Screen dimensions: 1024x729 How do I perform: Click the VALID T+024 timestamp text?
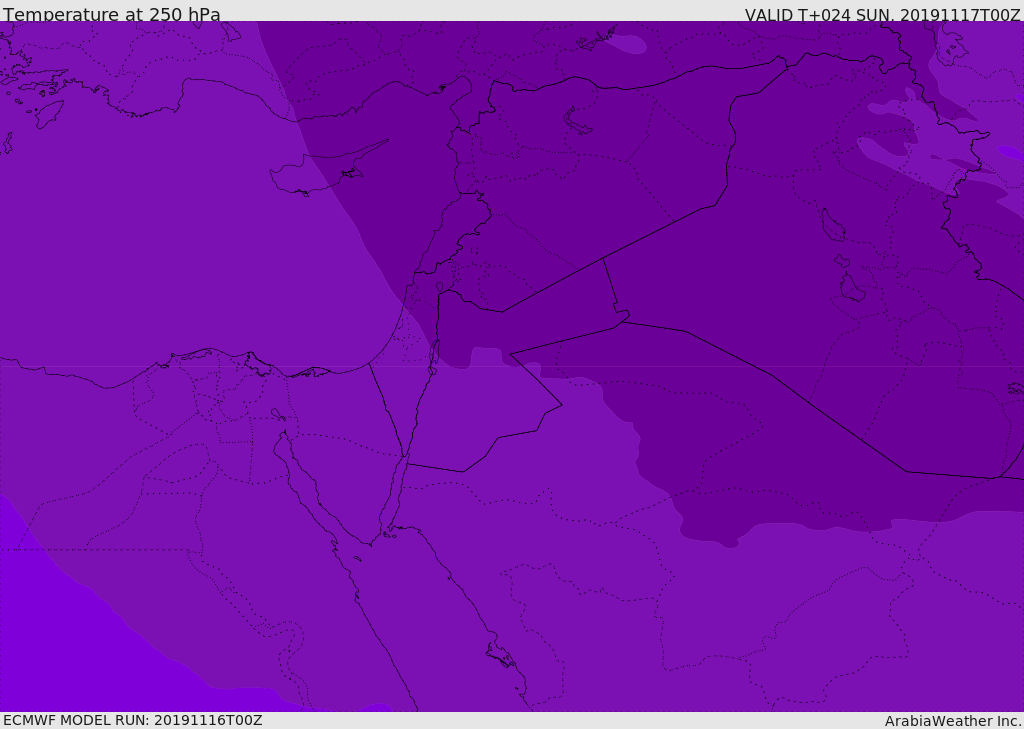click(882, 15)
